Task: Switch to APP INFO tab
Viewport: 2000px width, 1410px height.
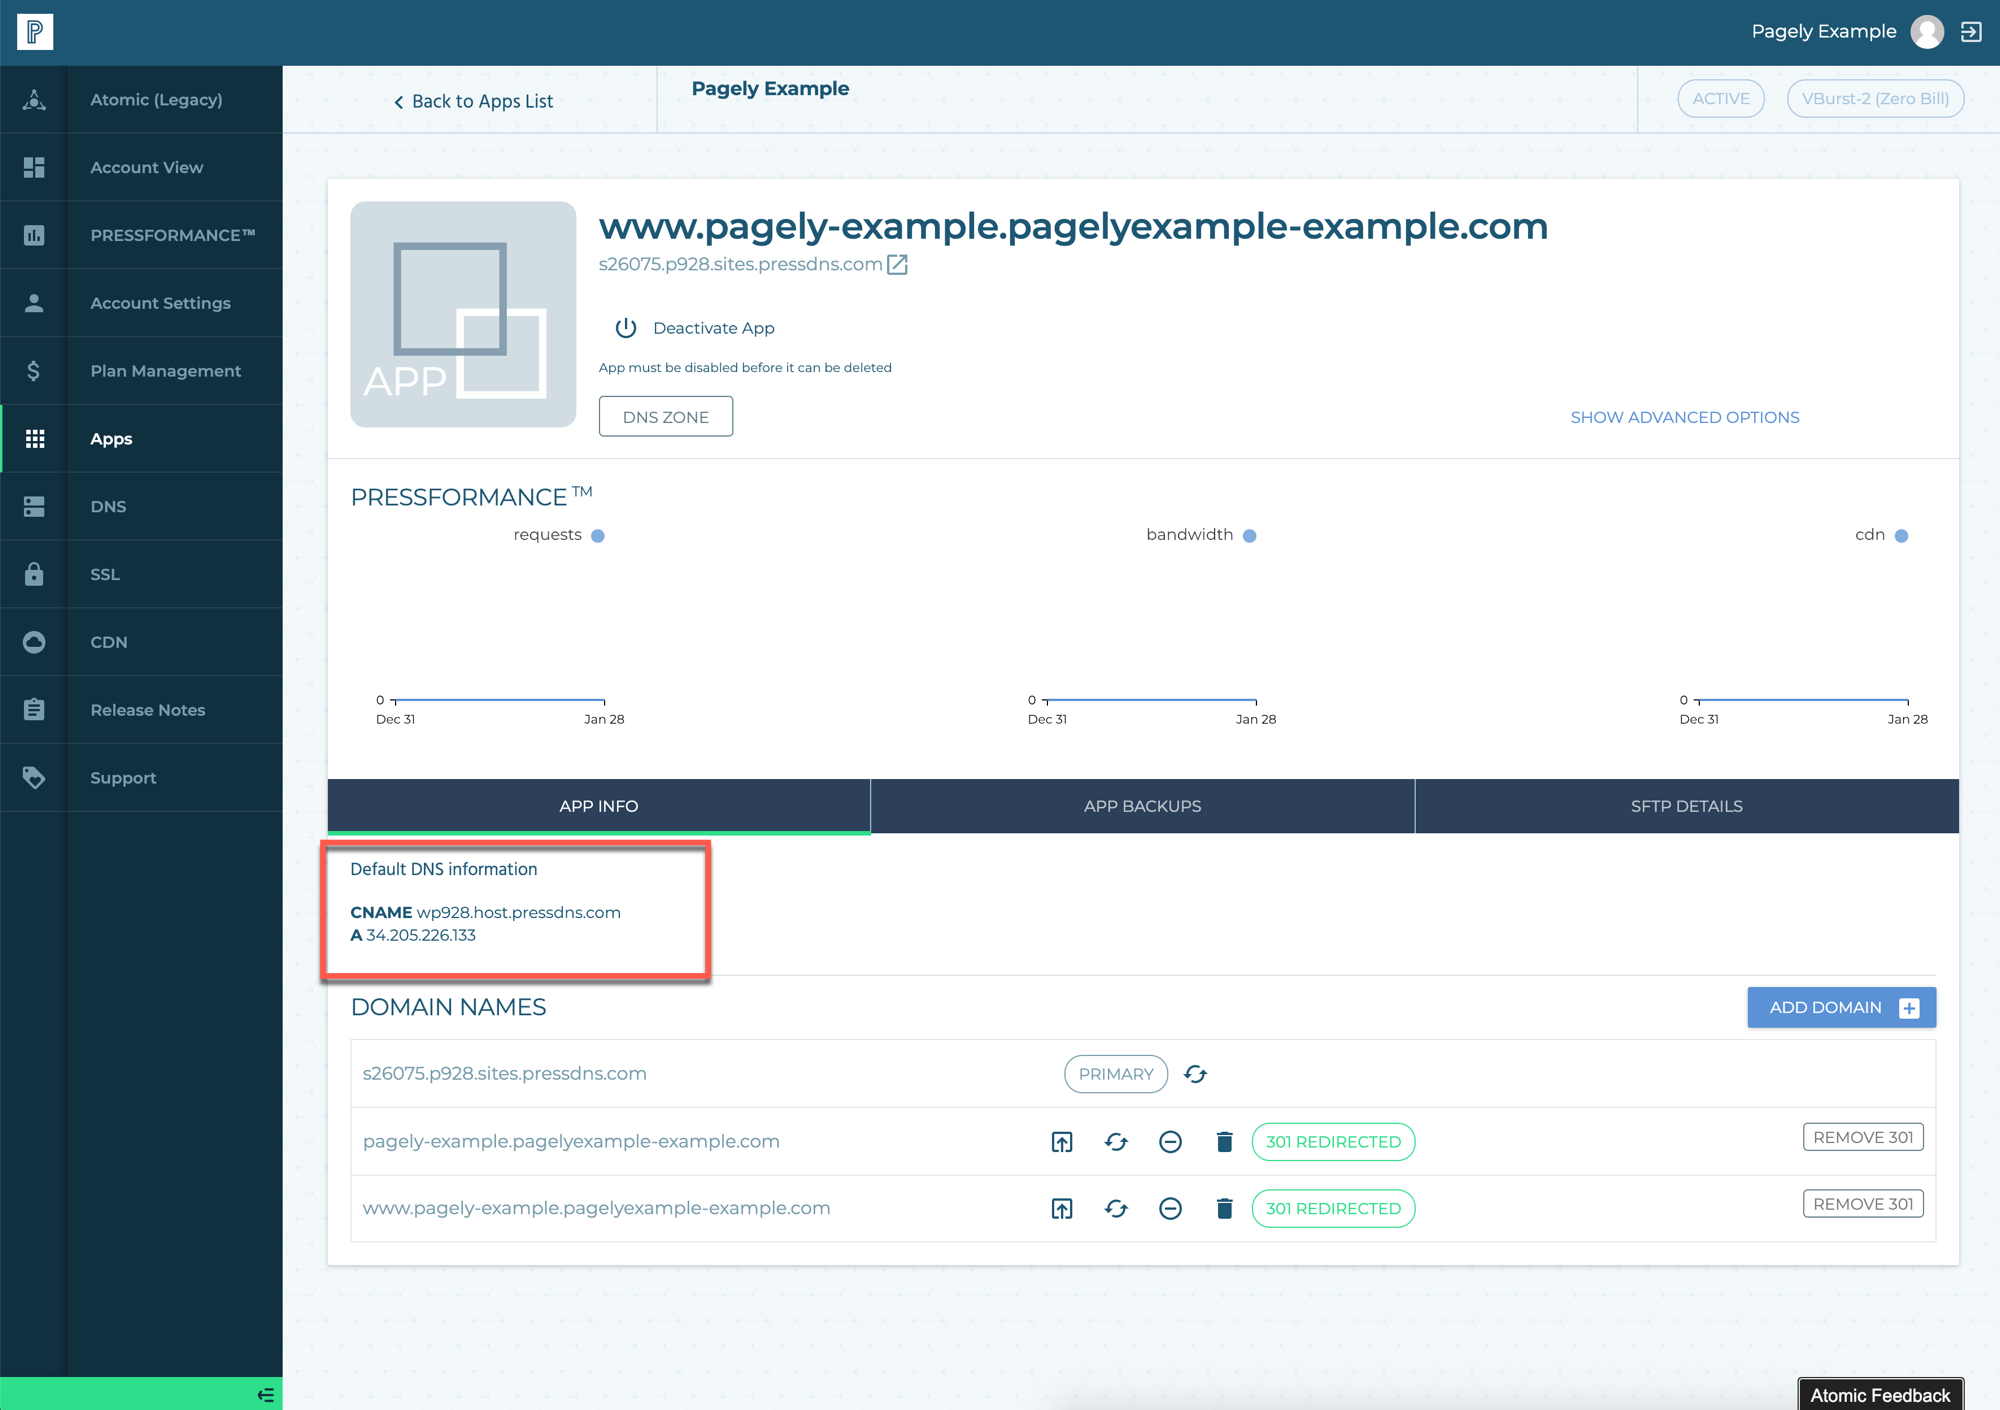Action: 599,806
